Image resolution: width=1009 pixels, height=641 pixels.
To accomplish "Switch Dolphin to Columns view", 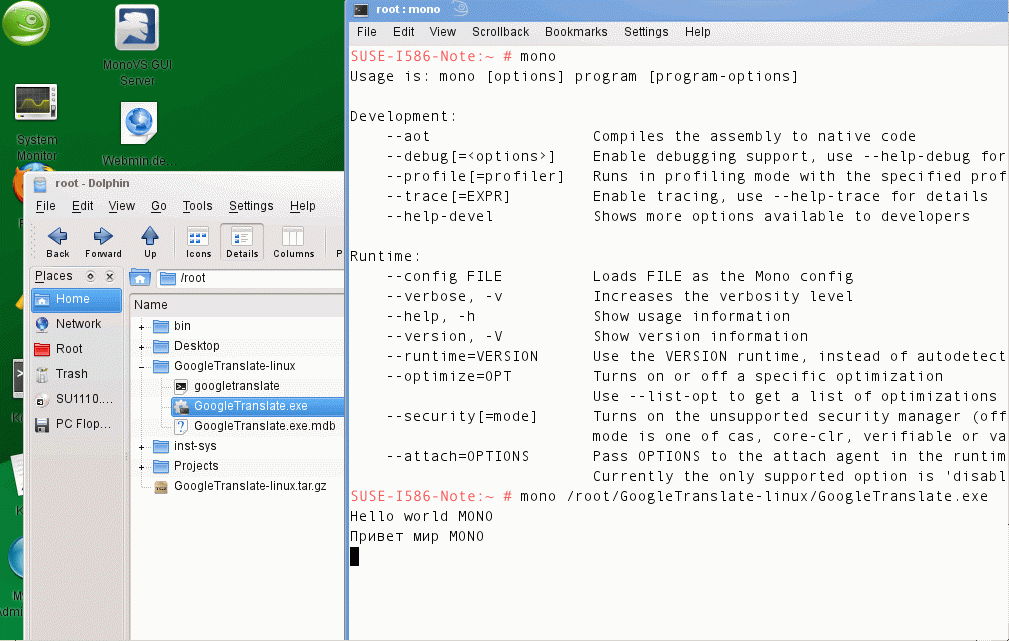I will pos(293,243).
